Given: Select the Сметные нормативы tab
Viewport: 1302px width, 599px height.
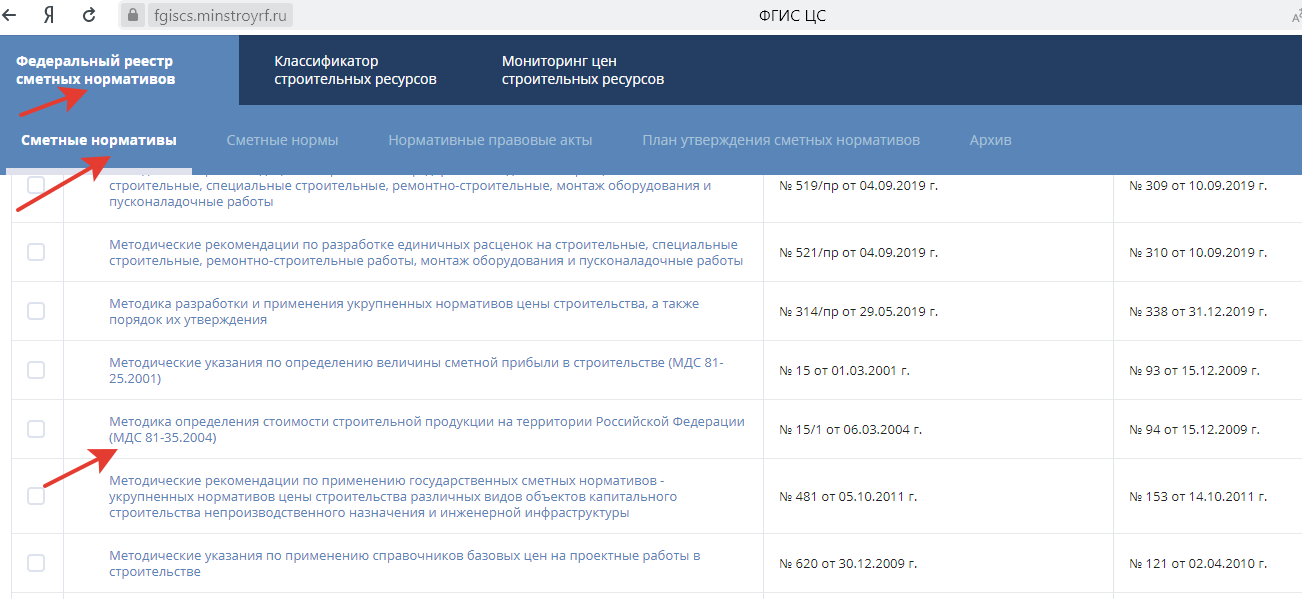Looking at the screenshot, I should click(x=99, y=140).
